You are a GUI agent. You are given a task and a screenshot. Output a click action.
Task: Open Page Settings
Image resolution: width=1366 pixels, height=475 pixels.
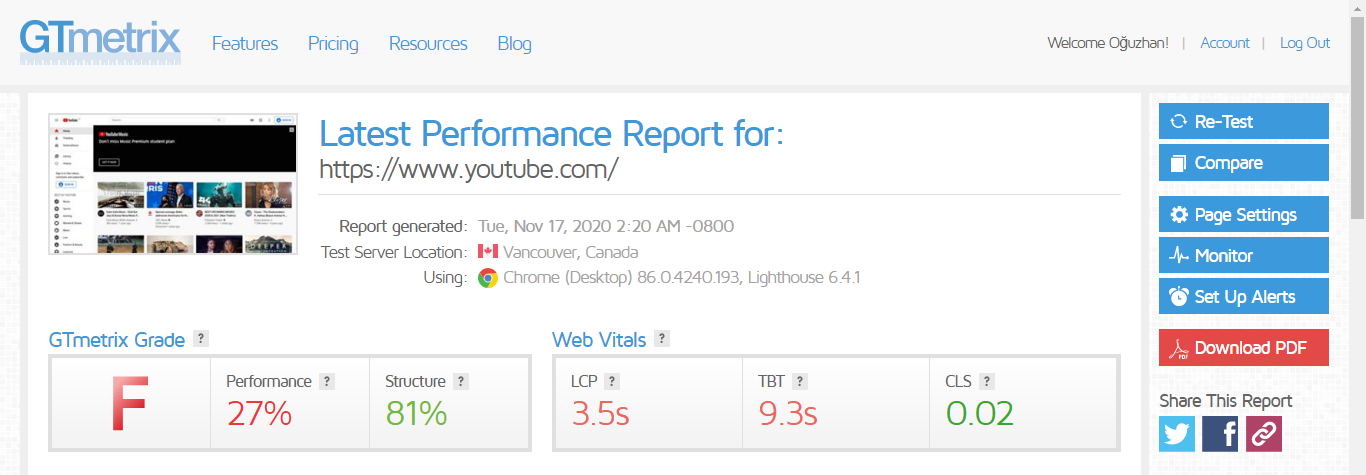[x=1244, y=214]
